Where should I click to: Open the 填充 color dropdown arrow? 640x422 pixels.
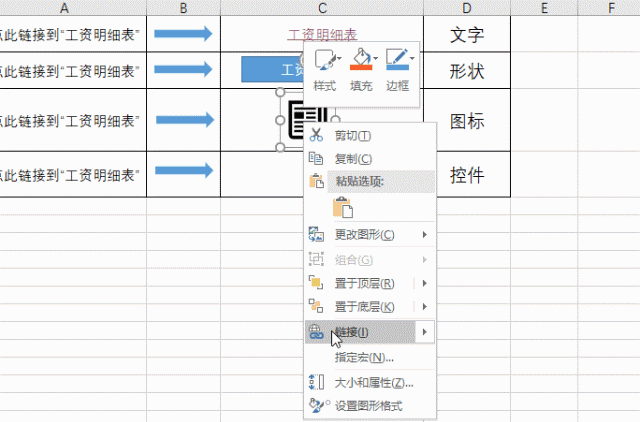pos(375,59)
